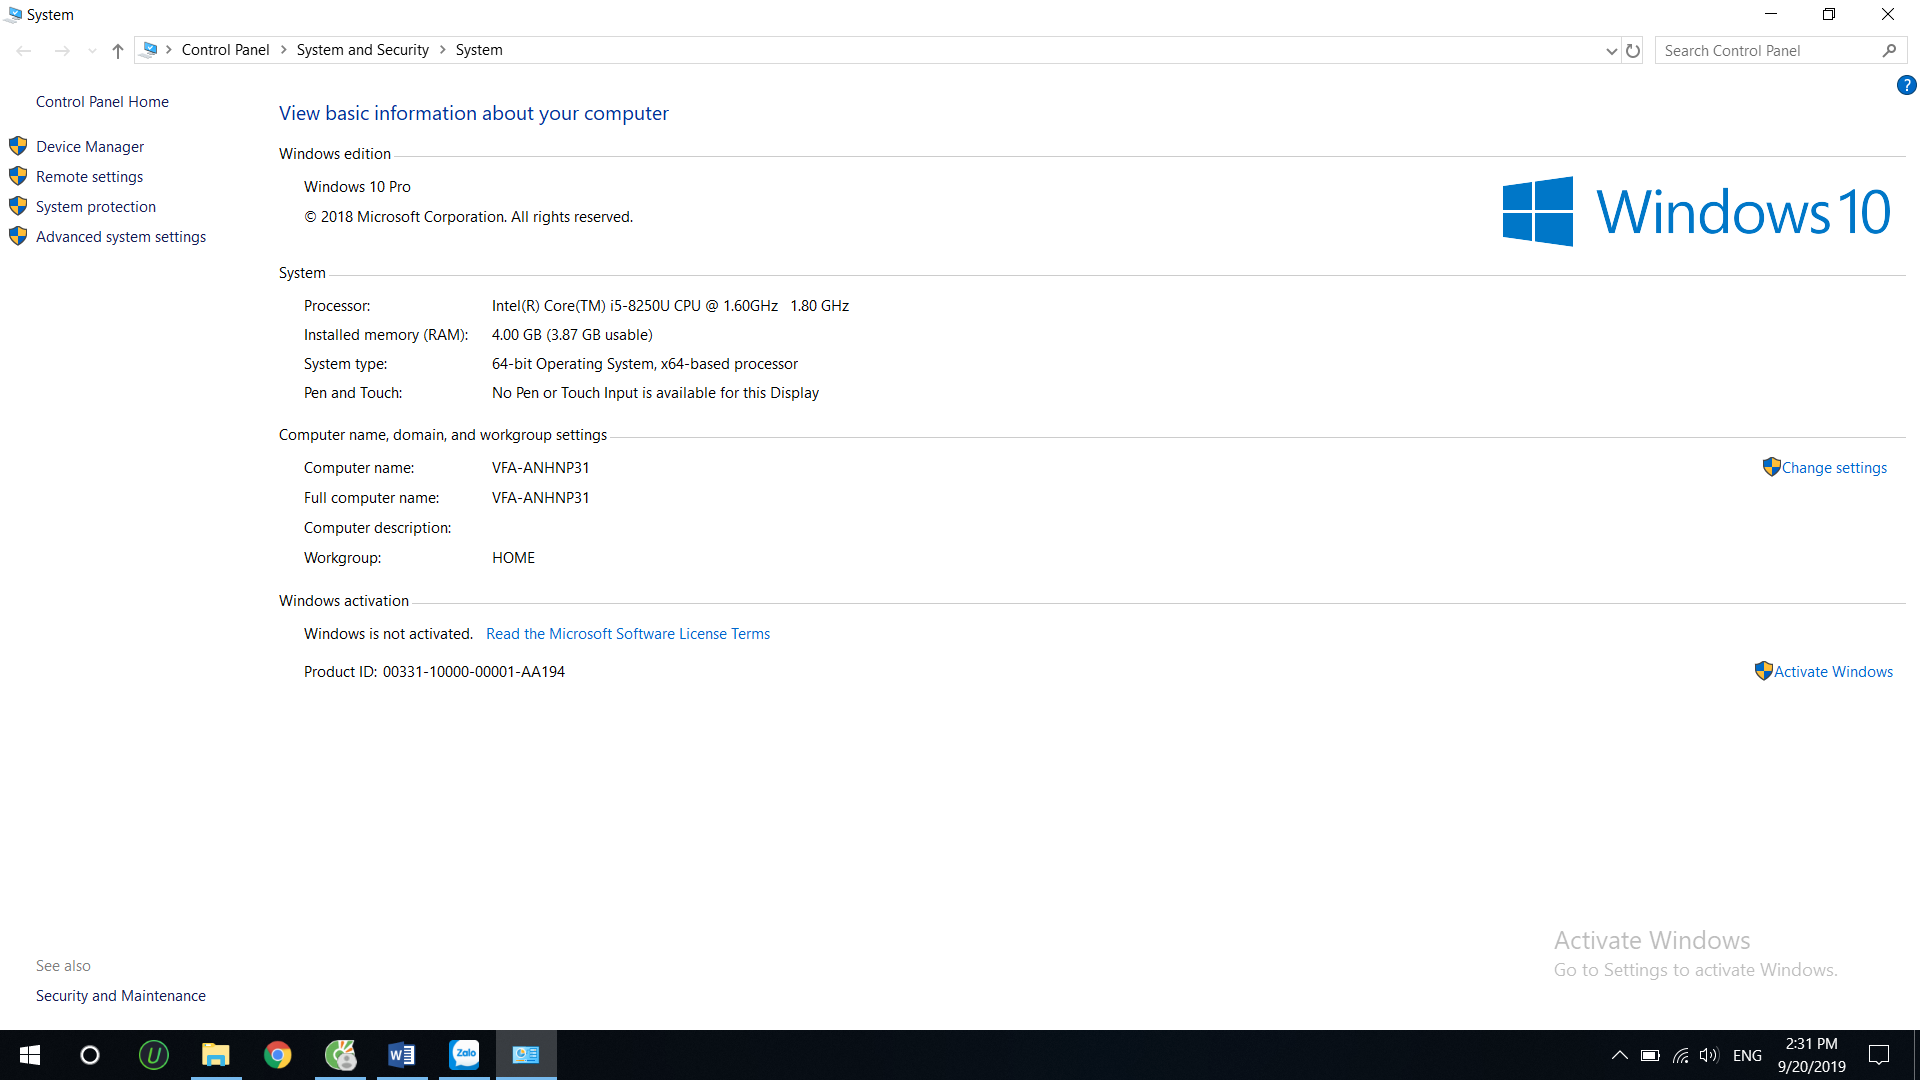Click the ENG input language indicator
Screen dimensions: 1920x1080
point(1747,1056)
